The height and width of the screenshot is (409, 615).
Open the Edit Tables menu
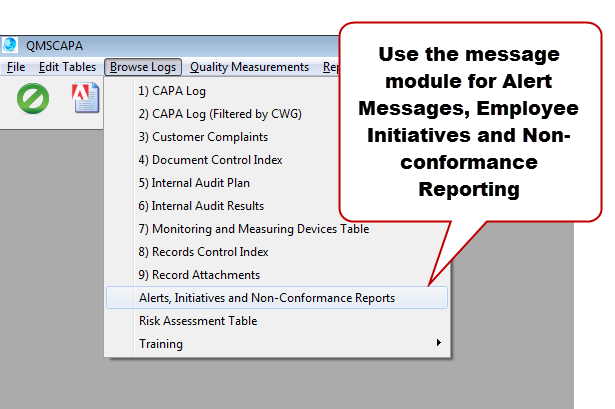point(67,67)
